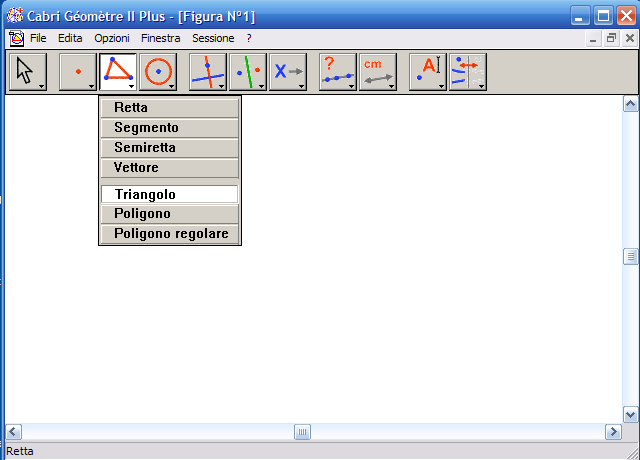Choose Poligono from the list

coord(170,214)
